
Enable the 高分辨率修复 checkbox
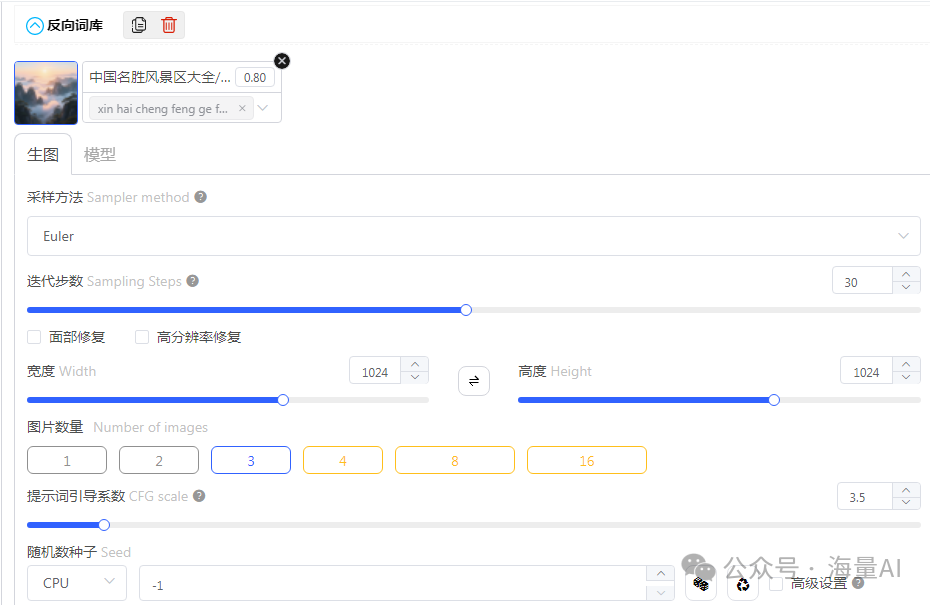coord(142,337)
